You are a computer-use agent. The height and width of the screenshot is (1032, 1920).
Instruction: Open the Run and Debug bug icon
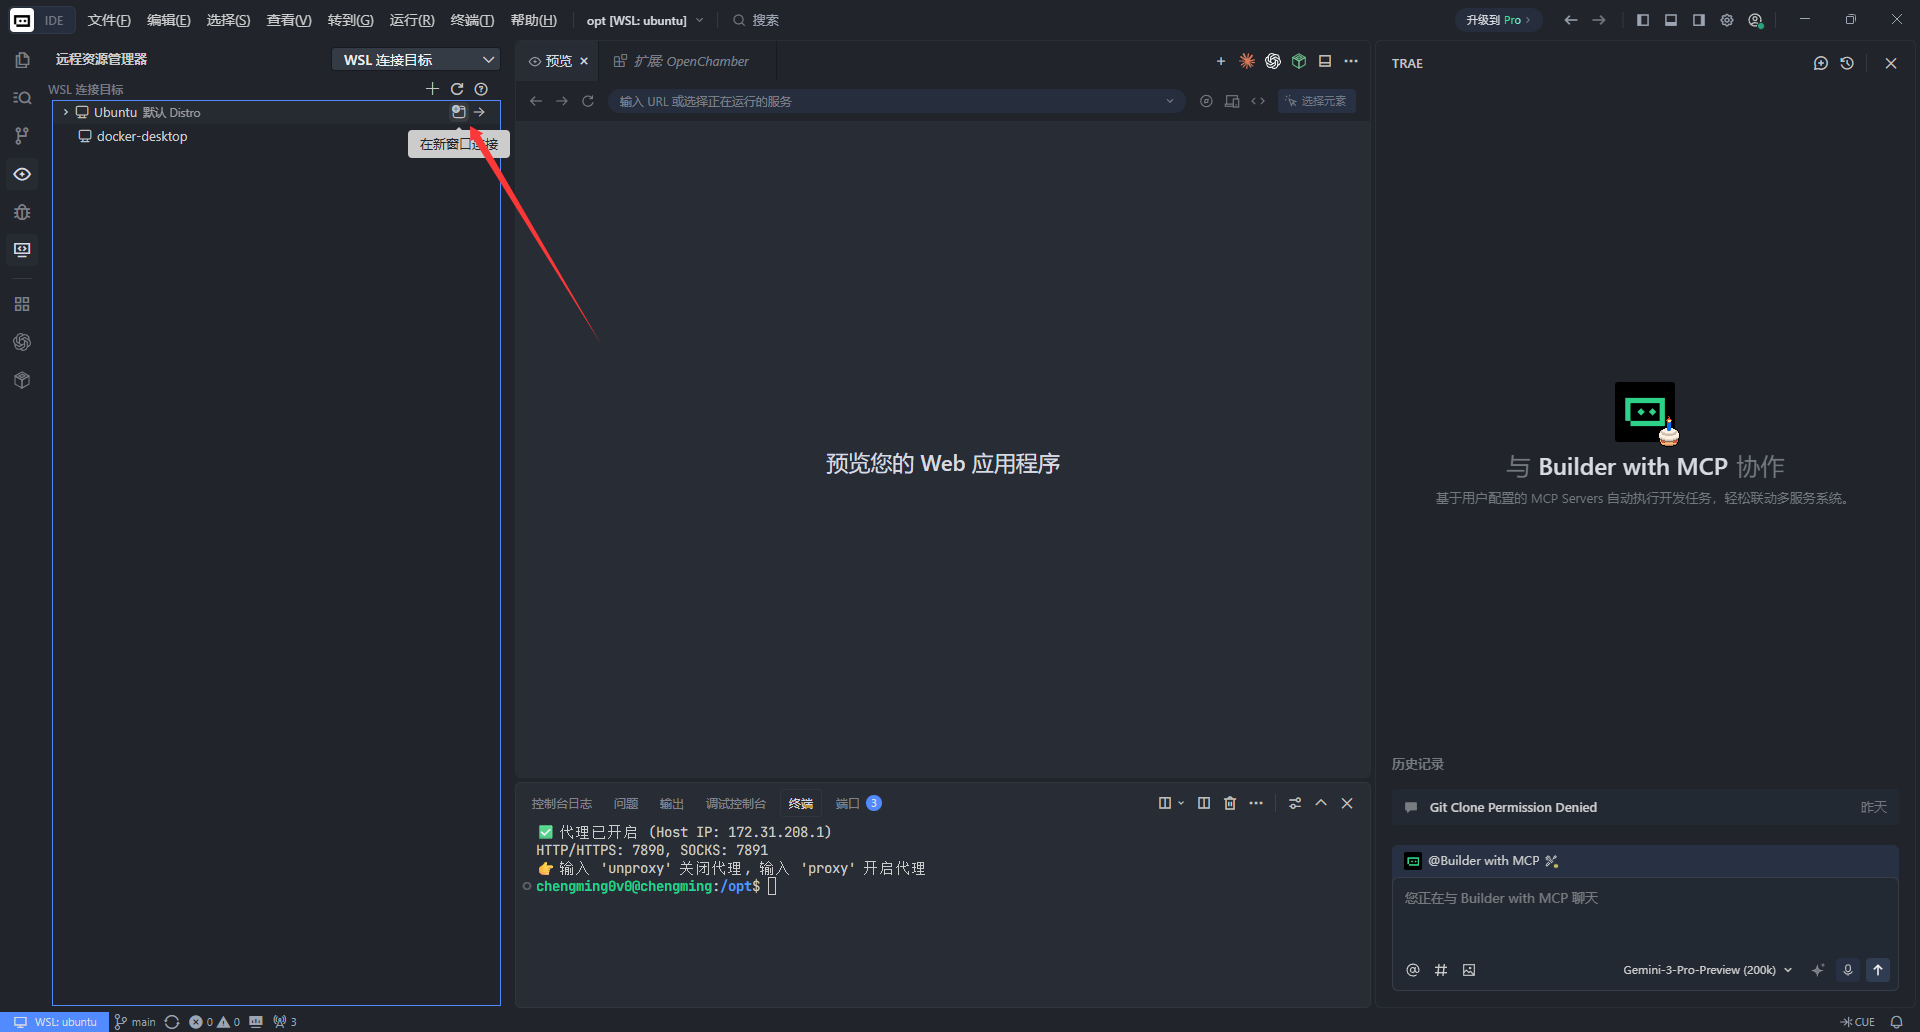pyautogui.click(x=22, y=212)
